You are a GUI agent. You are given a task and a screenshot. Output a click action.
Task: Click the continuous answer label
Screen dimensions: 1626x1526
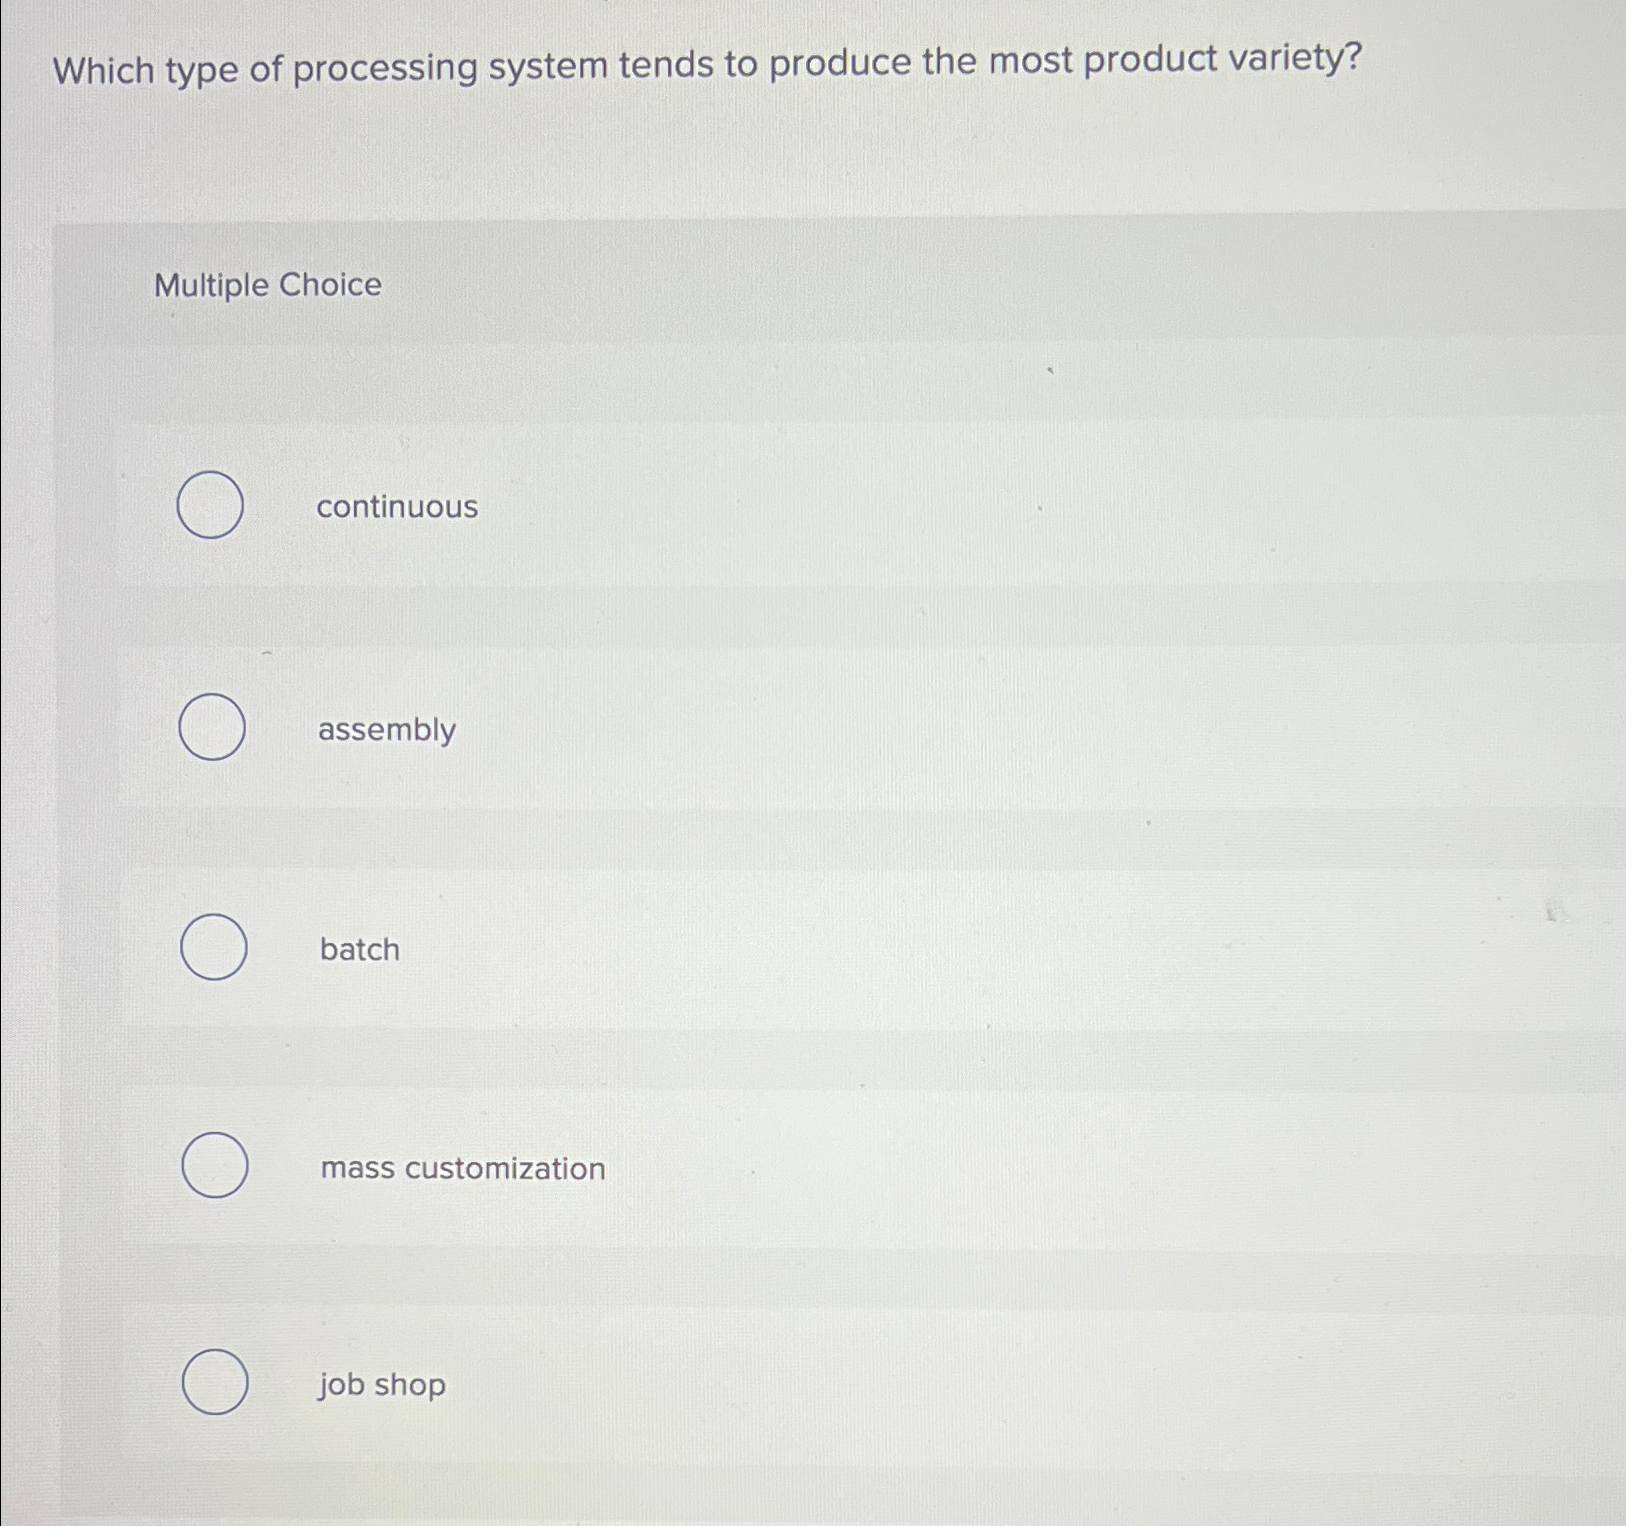(x=397, y=508)
